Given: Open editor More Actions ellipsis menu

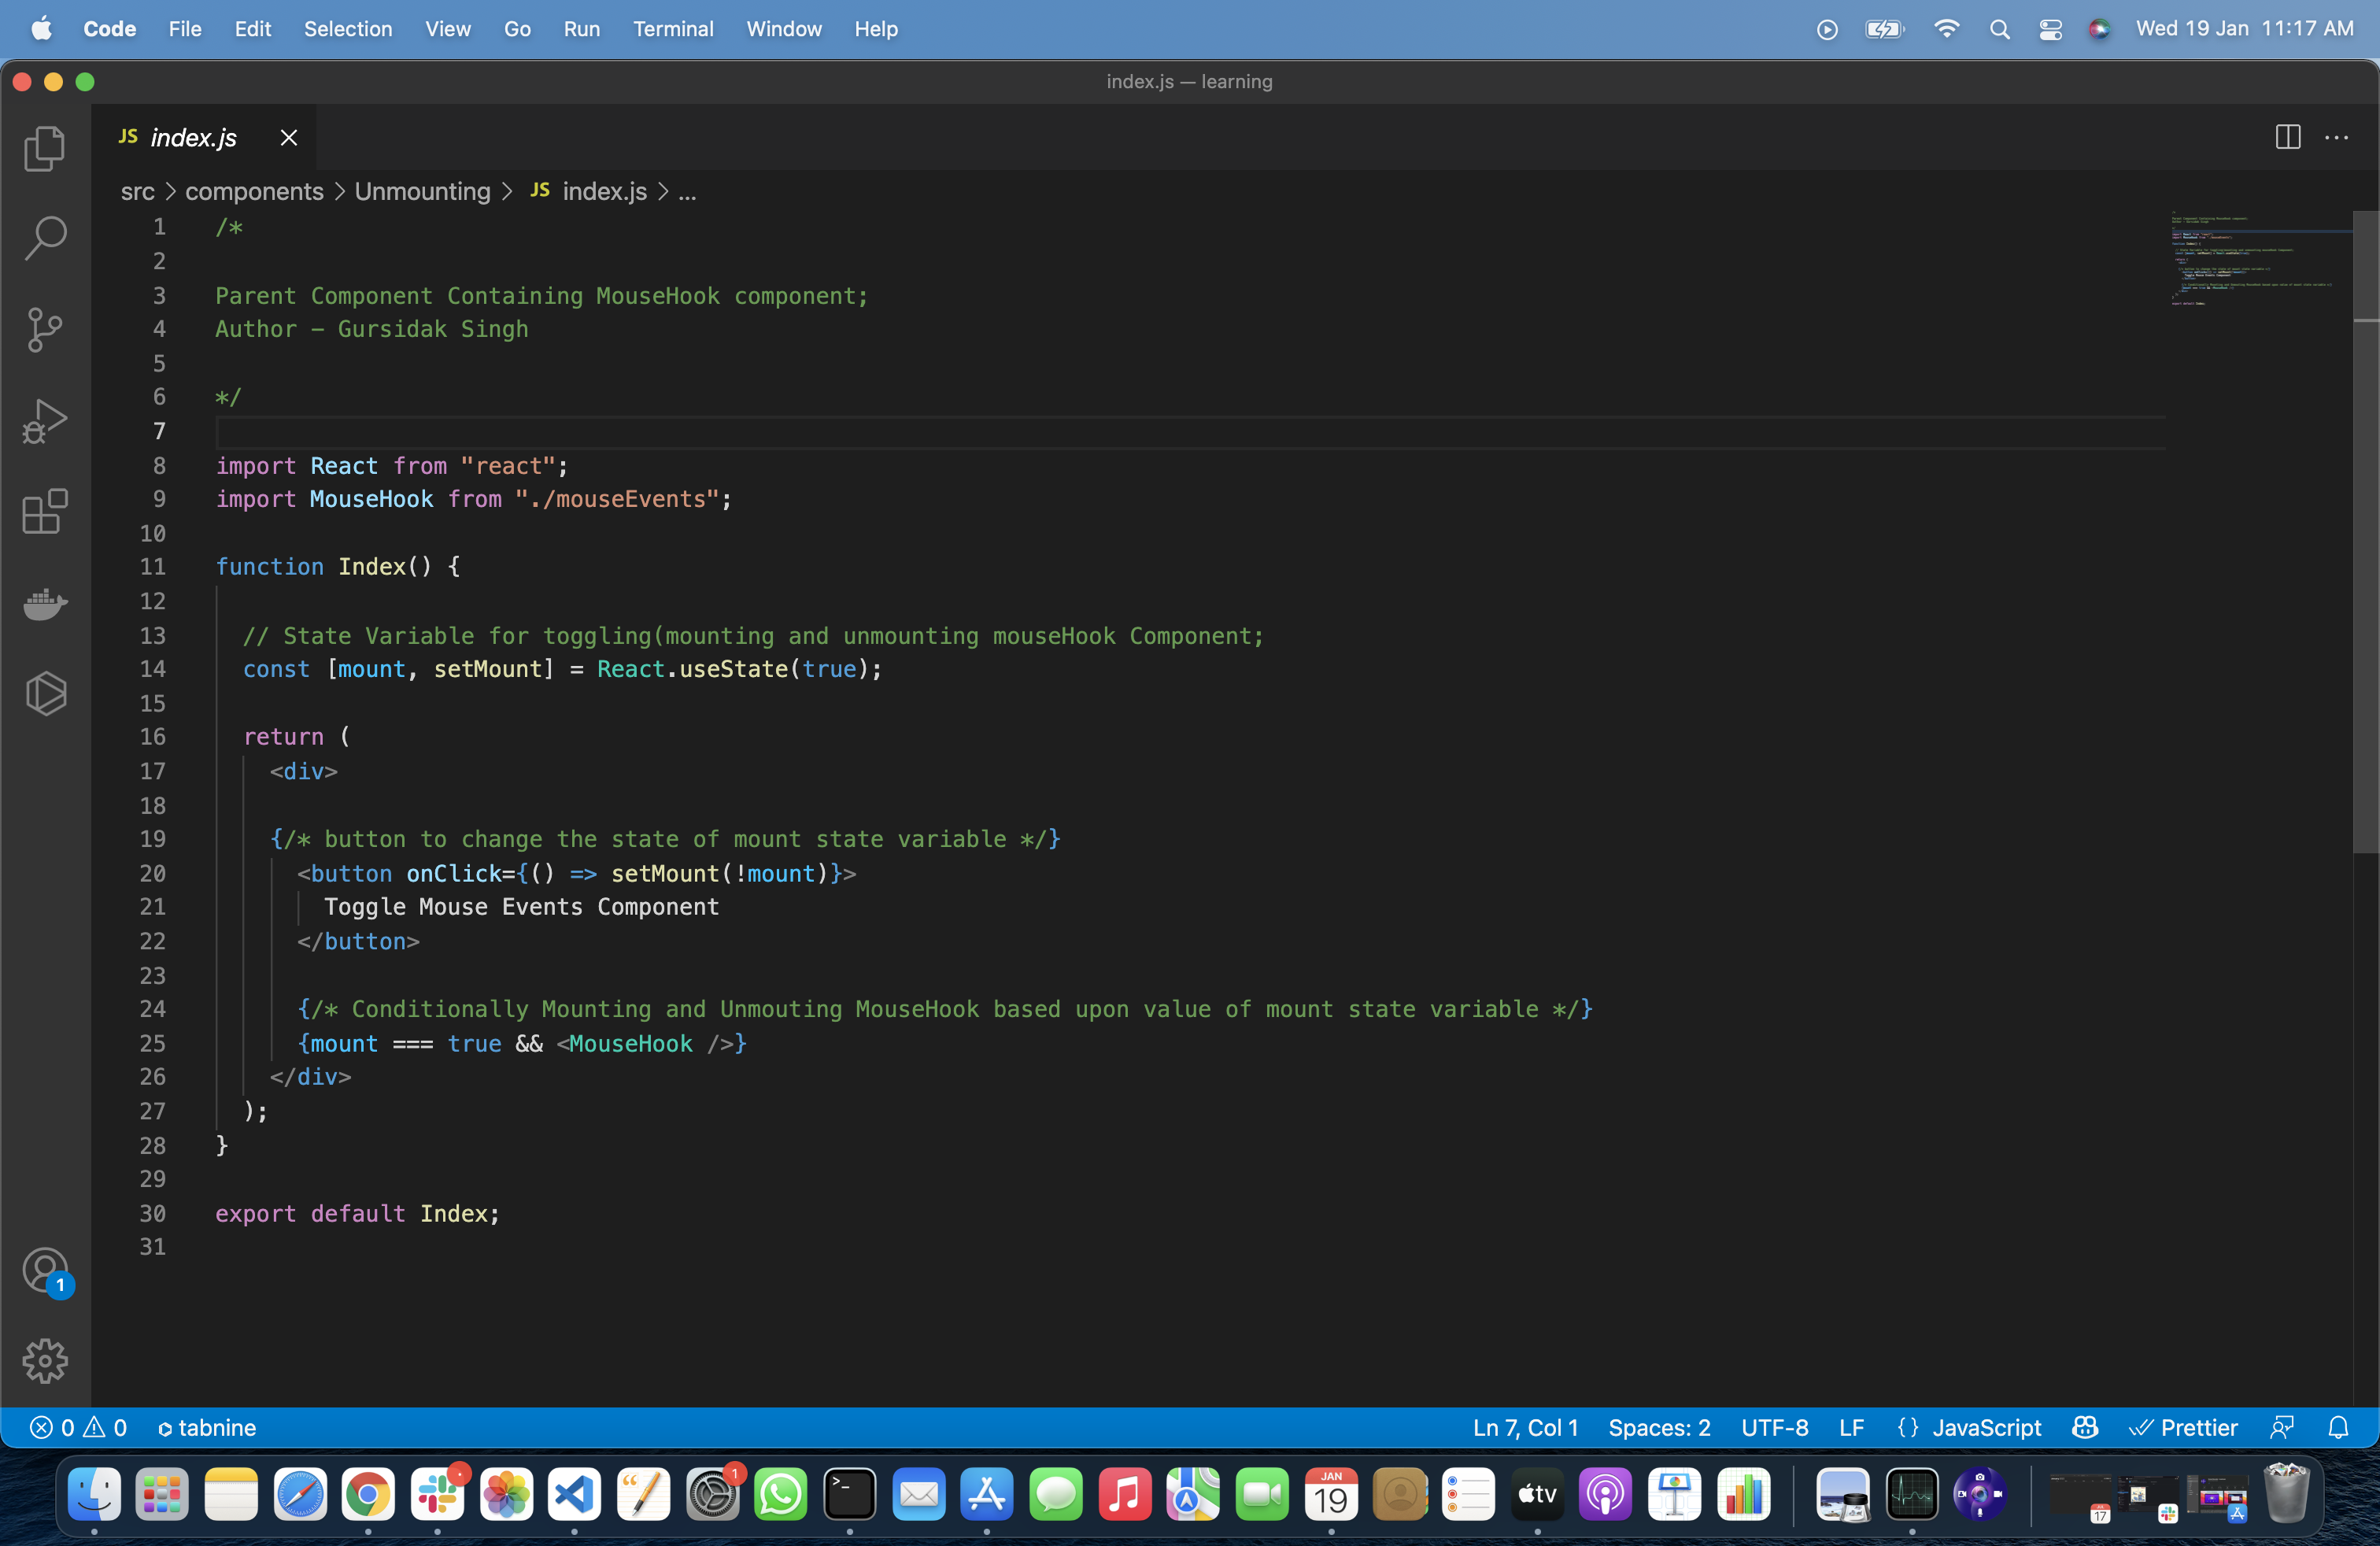Looking at the screenshot, I should [2336, 137].
